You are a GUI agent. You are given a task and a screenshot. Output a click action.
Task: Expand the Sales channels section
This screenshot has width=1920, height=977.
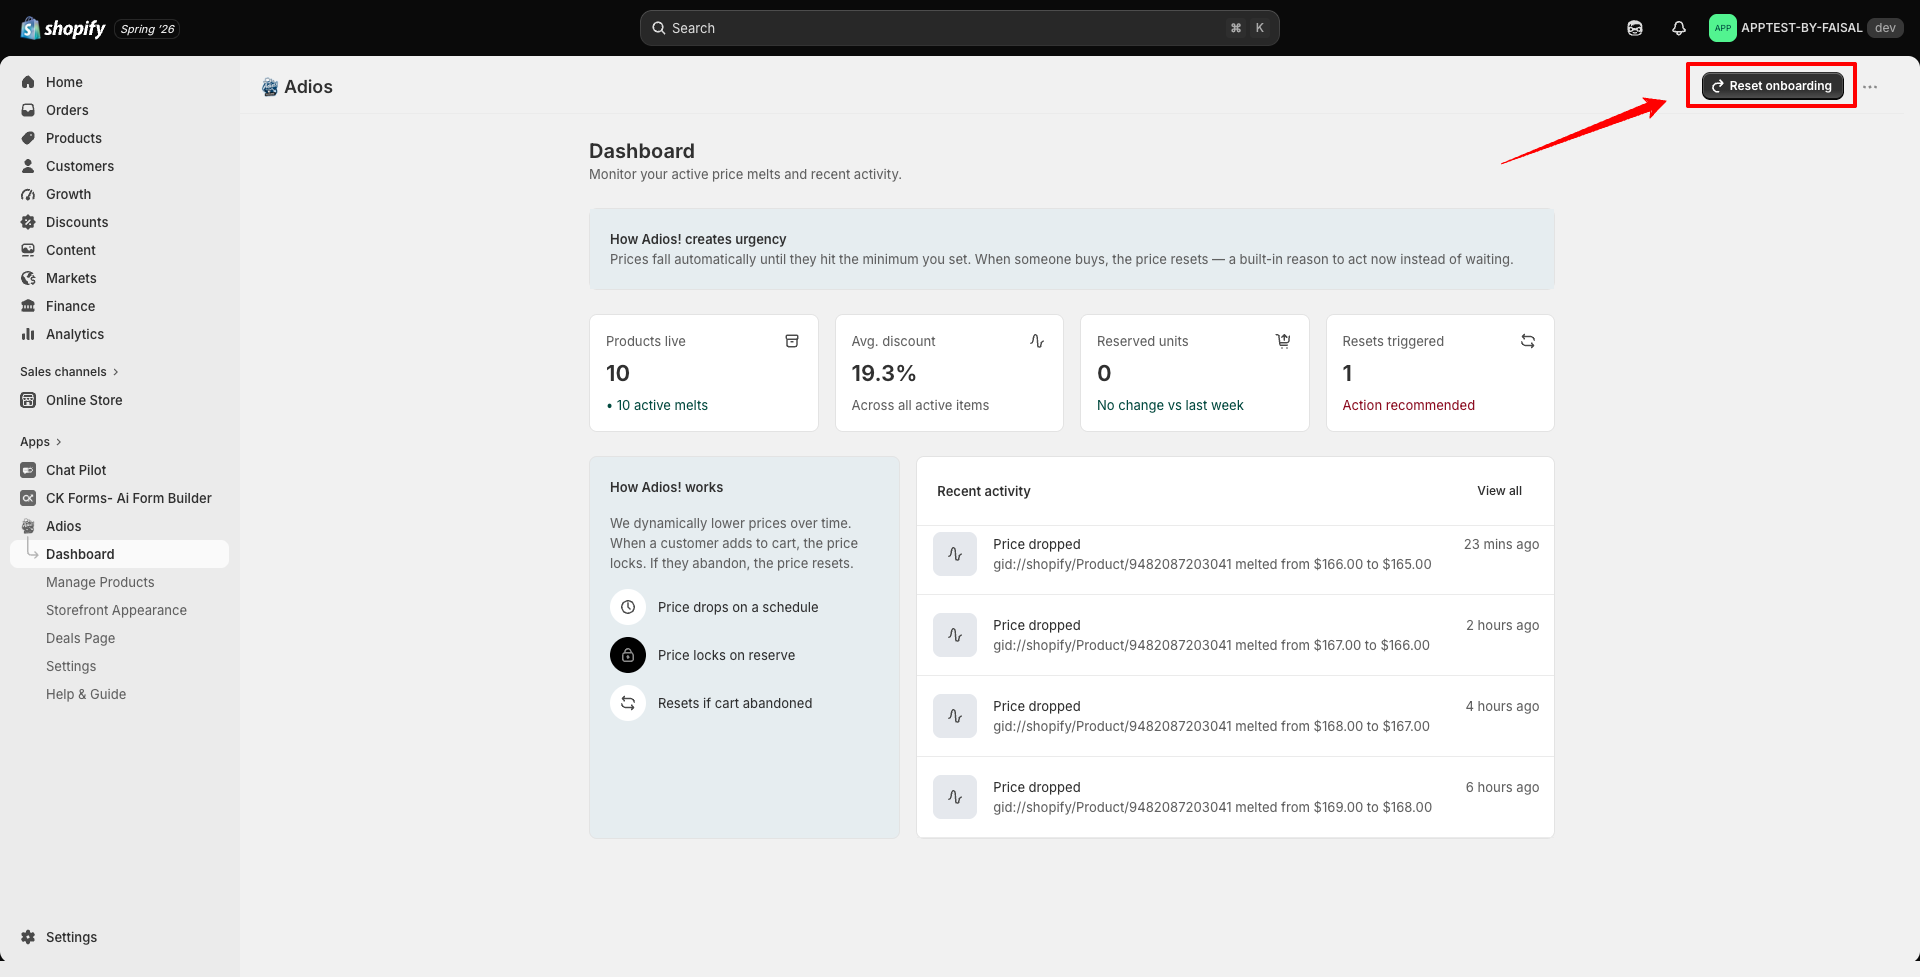tap(69, 372)
